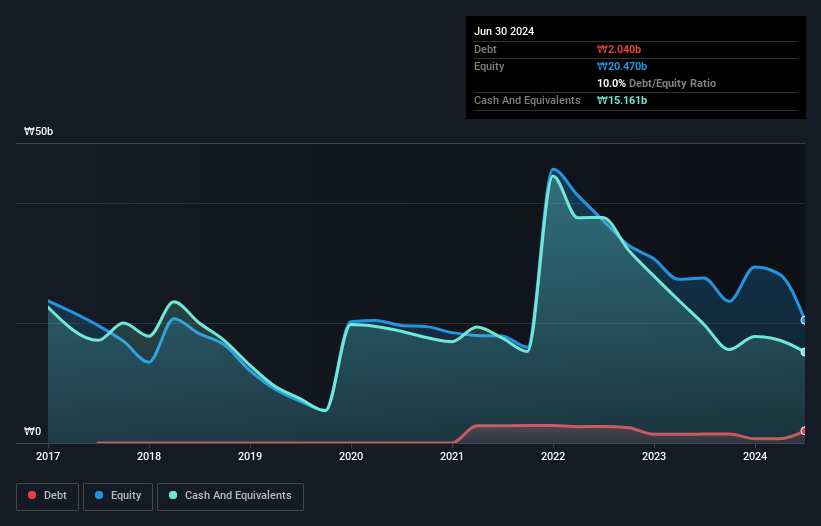
Task: Click the 10.0% Debt/Equity Ratio text
Action: (x=657, y=83)
